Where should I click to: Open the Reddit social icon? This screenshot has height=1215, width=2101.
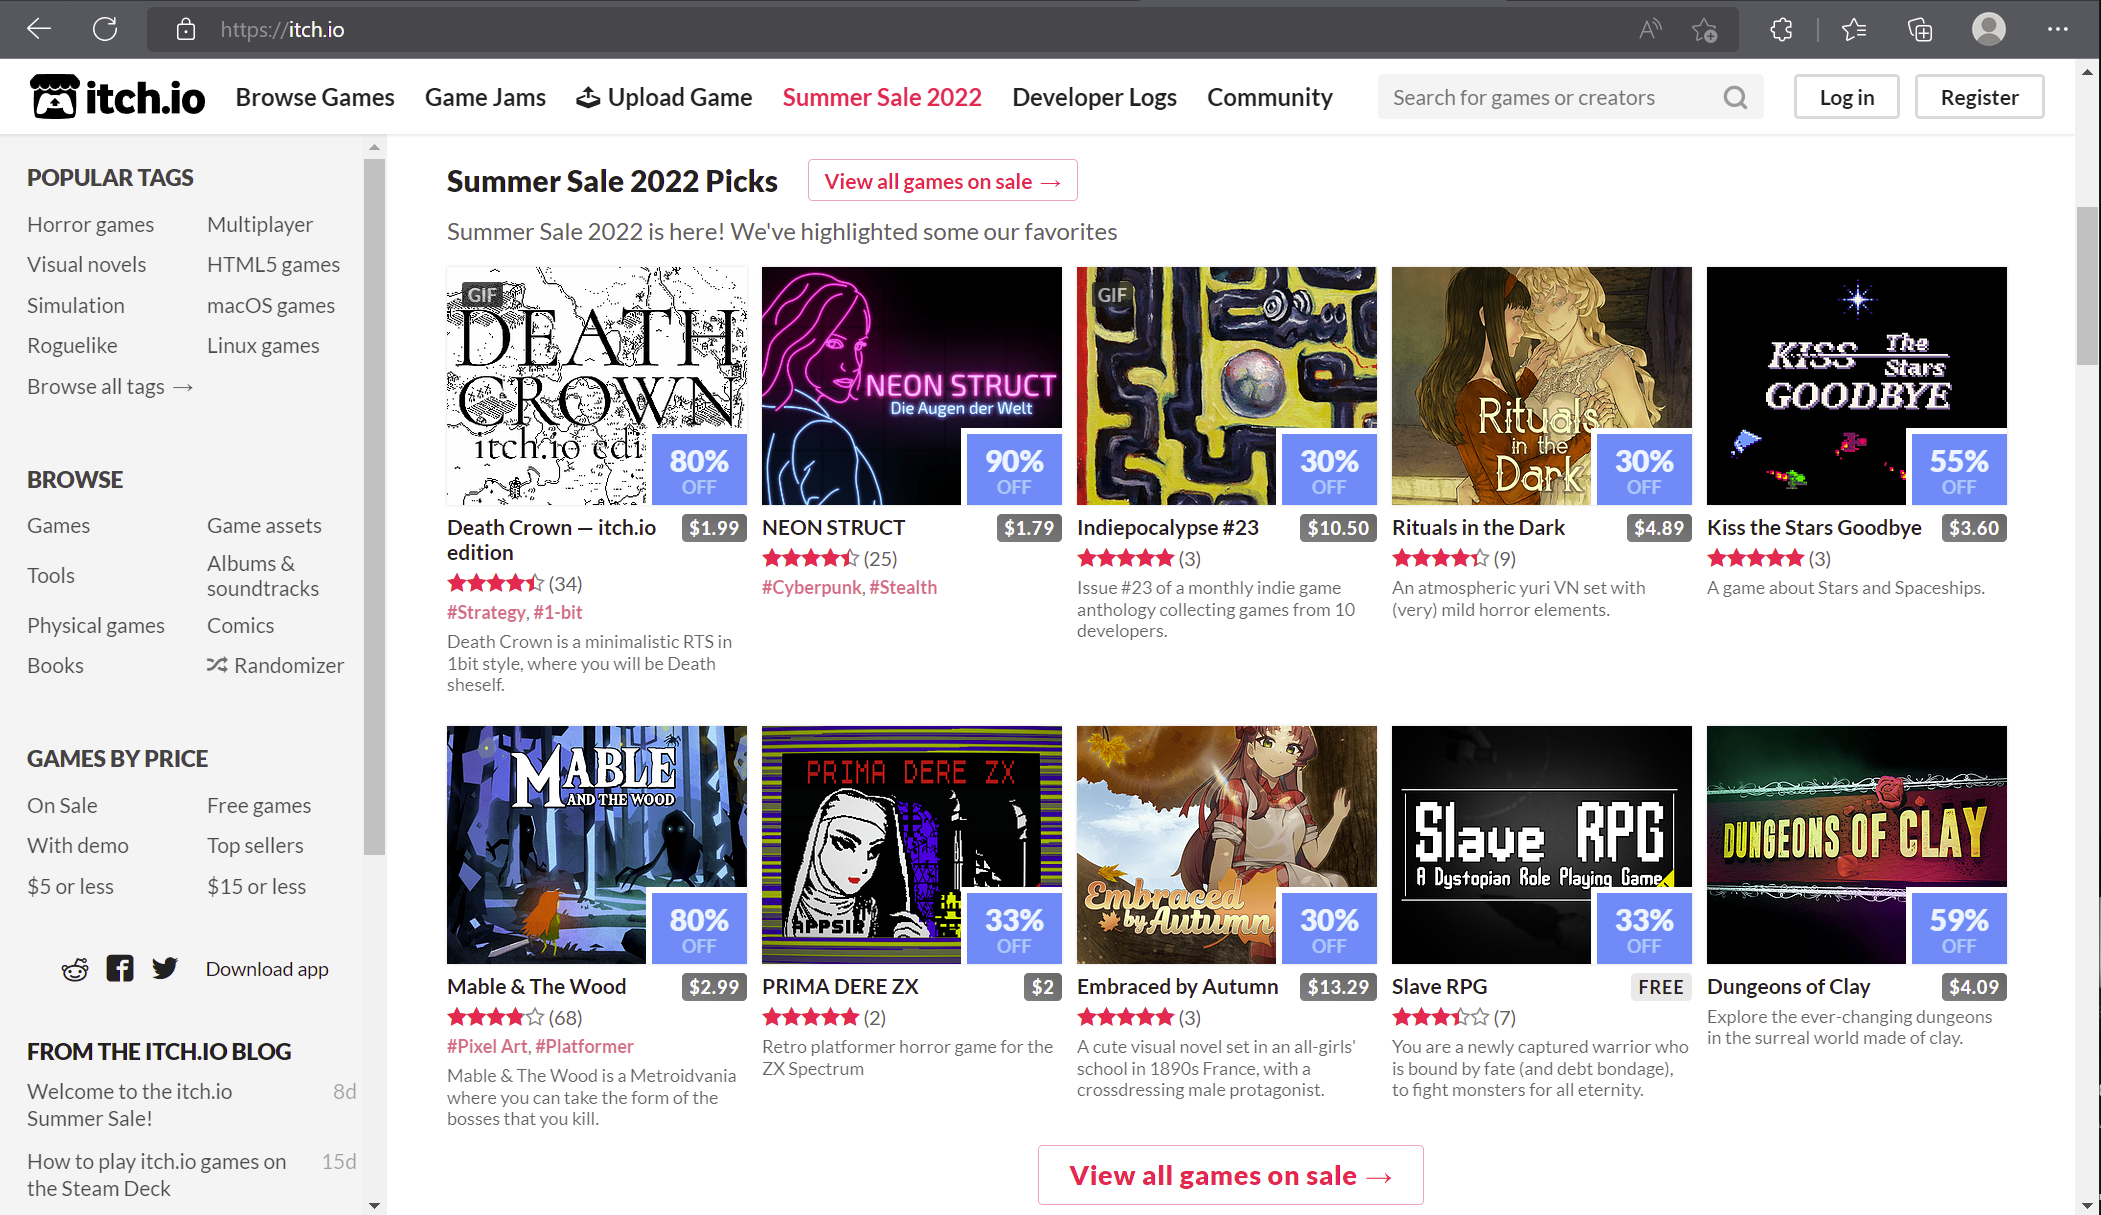tap(75, 969)
